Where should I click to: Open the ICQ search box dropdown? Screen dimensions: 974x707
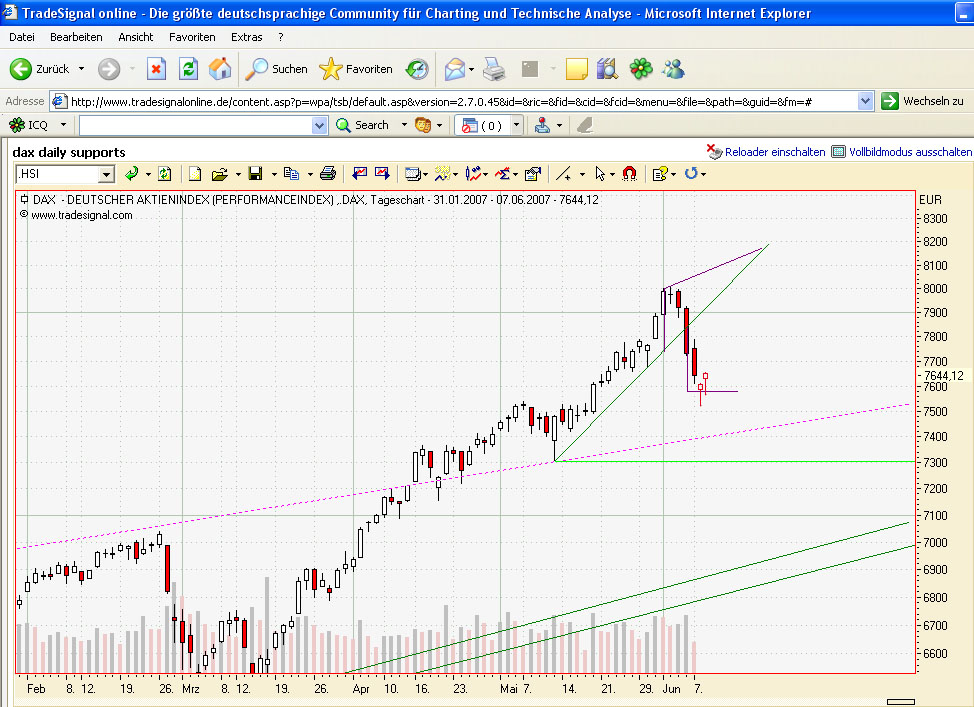(x=319, y=125)
